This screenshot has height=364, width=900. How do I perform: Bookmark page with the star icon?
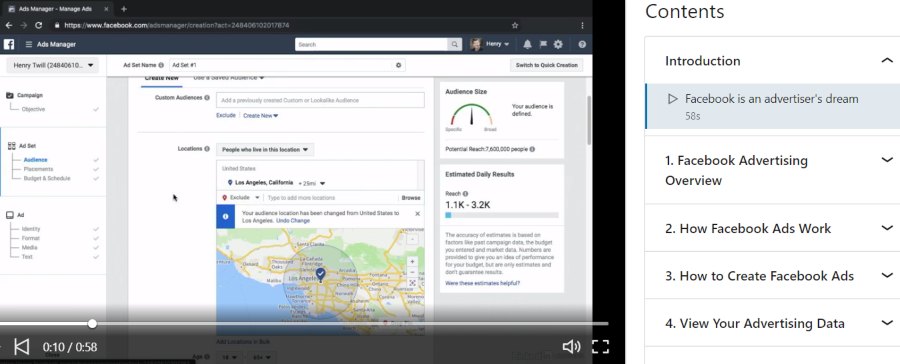coord(515,25)
